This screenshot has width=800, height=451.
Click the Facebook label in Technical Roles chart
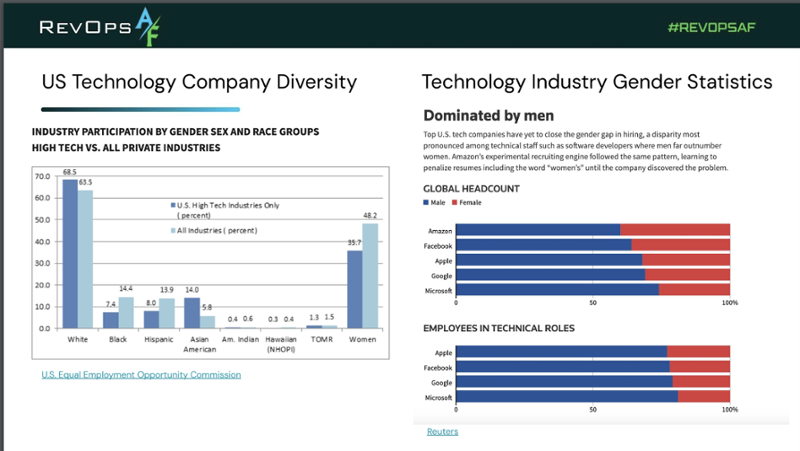[x=438, y=368]
